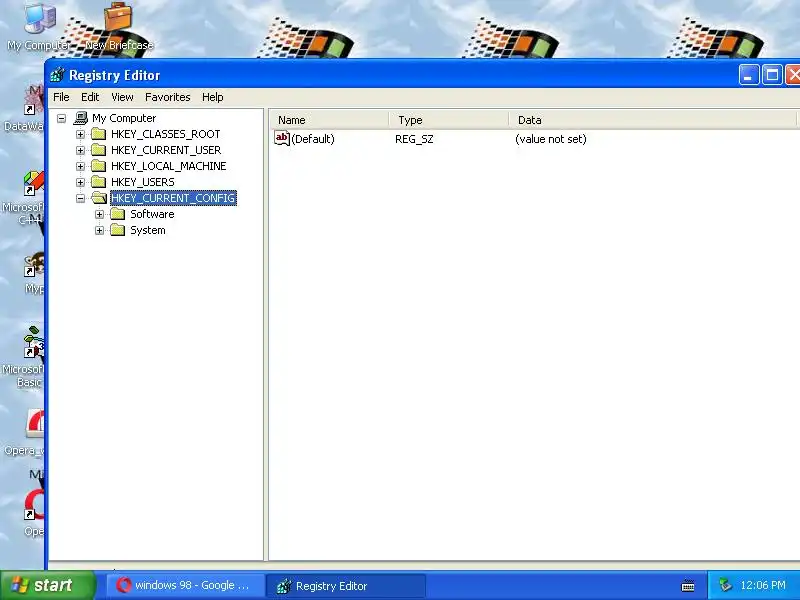Click the Registry Editor title bar icon
800x600 pixels.
57,75
